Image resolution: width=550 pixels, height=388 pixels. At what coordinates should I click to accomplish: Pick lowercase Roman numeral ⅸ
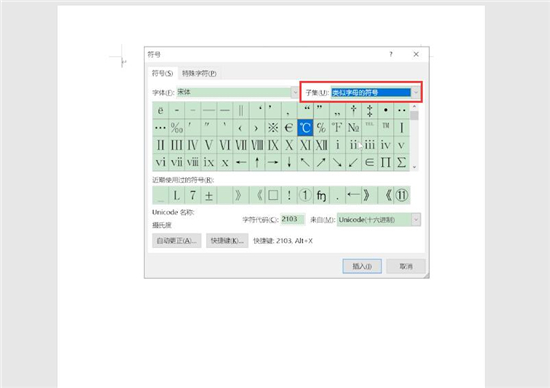pos(208,162)
